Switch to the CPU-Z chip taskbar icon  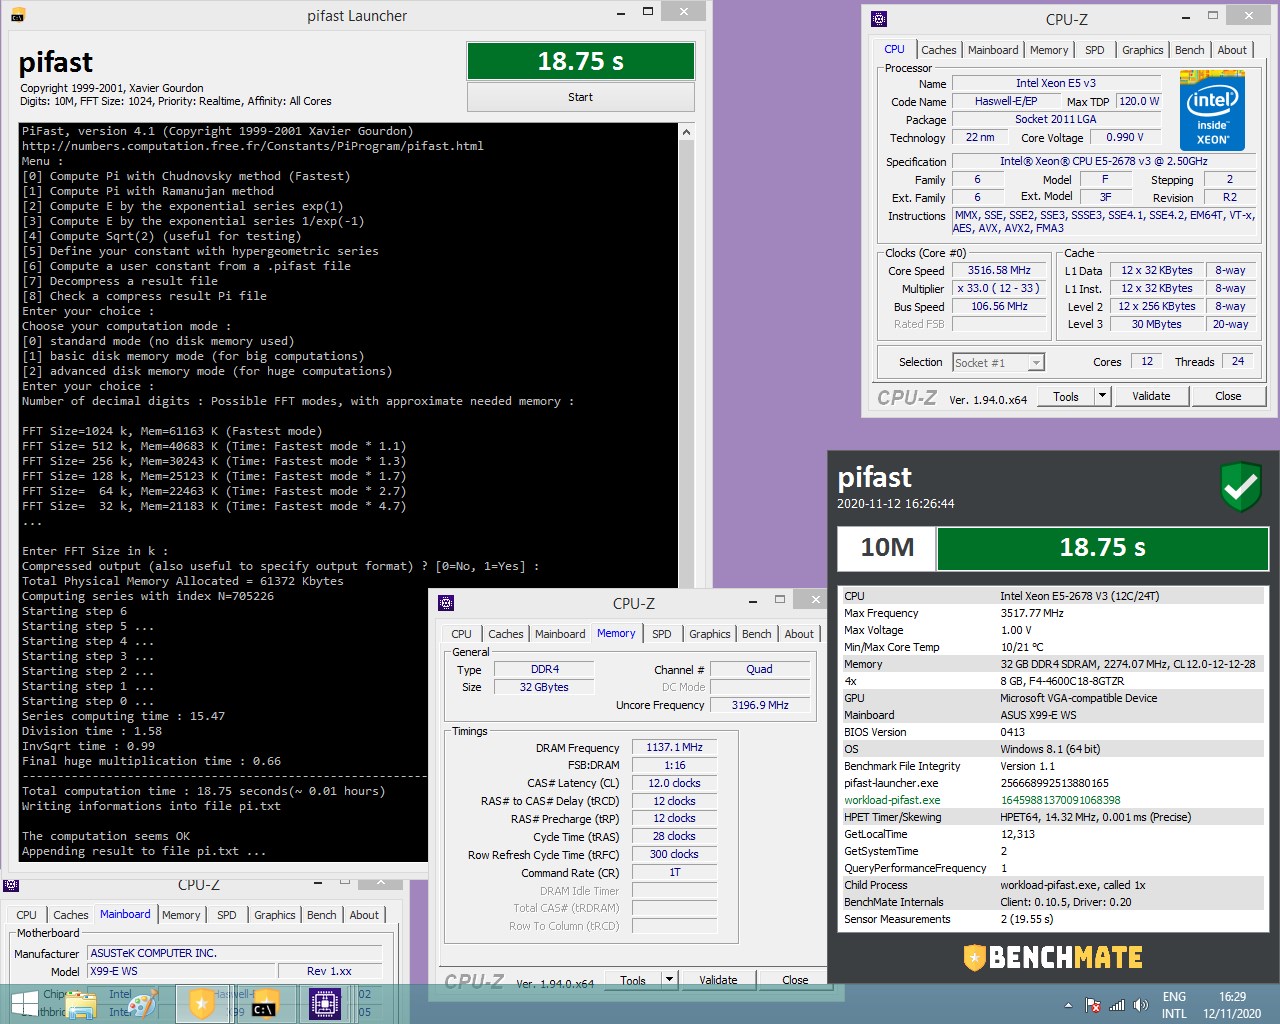click(325, 1003)
